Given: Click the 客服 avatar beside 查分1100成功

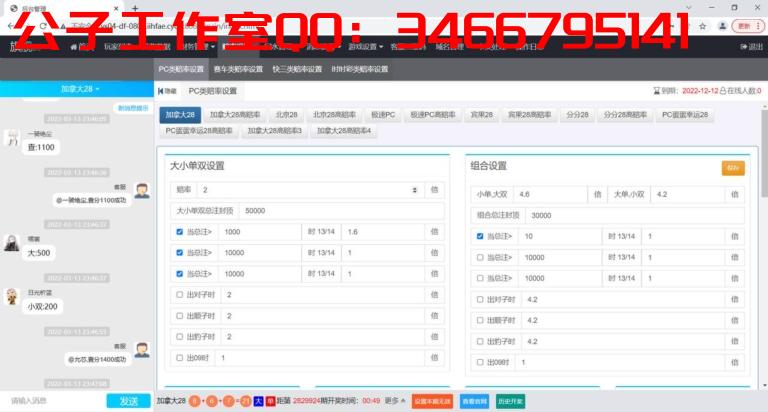Looking at the screenshot, I should click(142, 191).
